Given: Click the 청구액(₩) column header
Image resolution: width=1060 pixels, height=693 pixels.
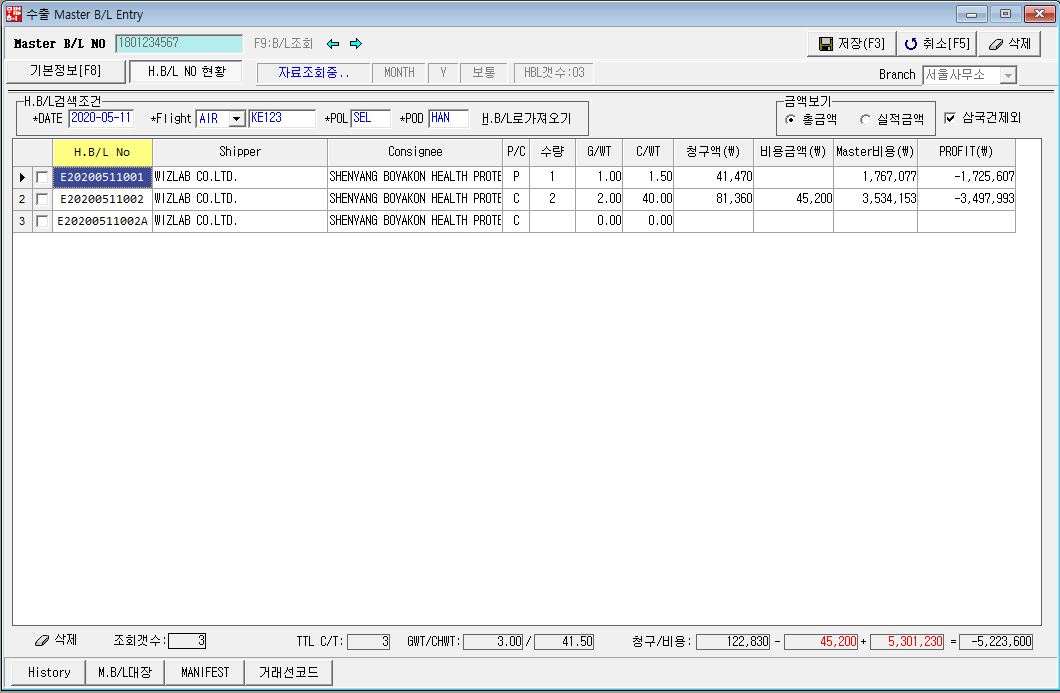Looking at the screenshot, I should 713,152.
